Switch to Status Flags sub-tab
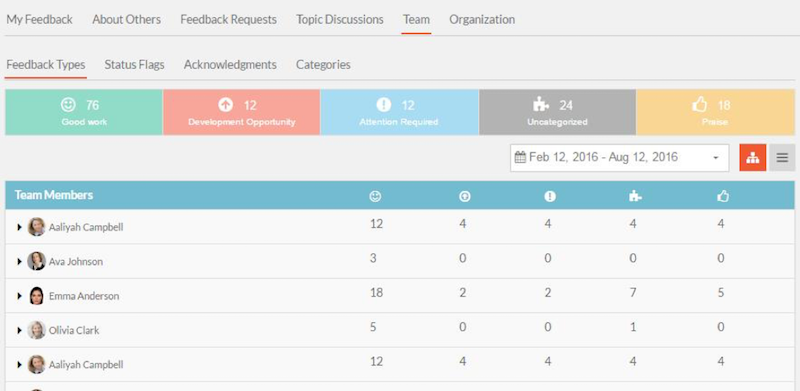The height and width of the screenshot is (391, 800). point(135,65)
